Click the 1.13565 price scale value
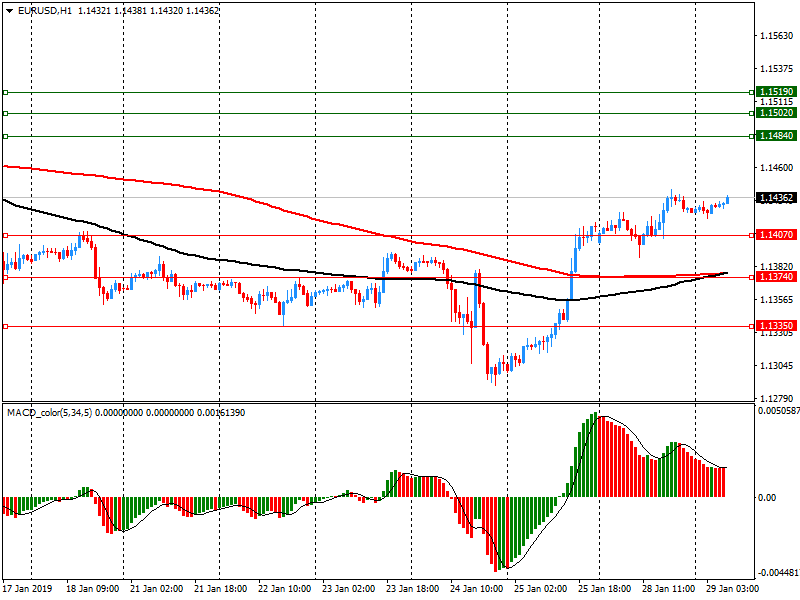This screenshot has width=800, height=600. click(777, 299)
